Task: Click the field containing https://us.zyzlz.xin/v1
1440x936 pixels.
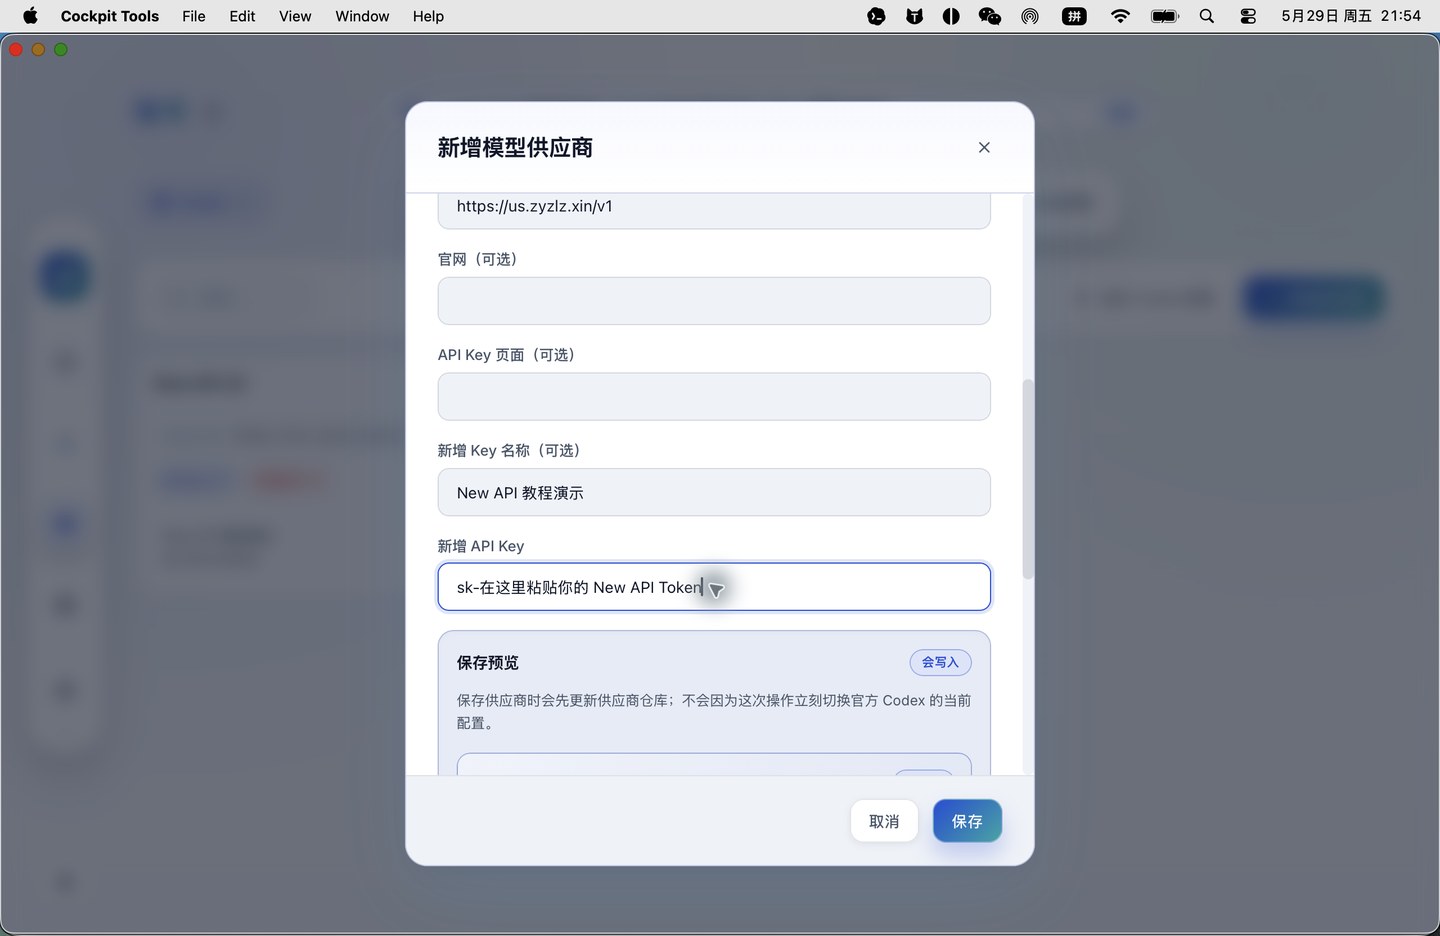Action: [714, 210]
